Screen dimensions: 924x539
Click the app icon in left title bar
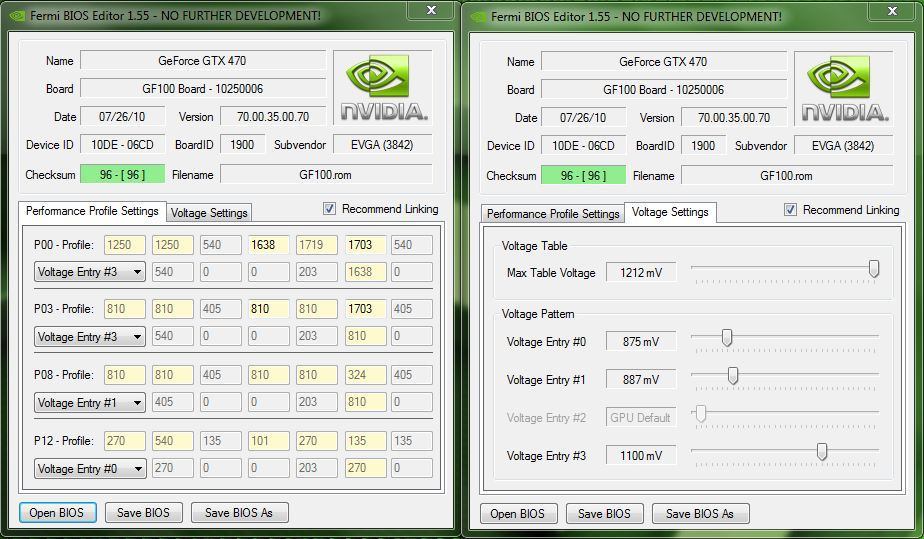[x=17, y=16]
